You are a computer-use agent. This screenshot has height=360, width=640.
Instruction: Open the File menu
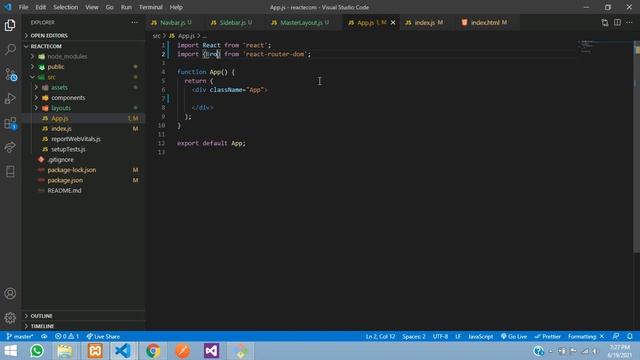[24, 7]
